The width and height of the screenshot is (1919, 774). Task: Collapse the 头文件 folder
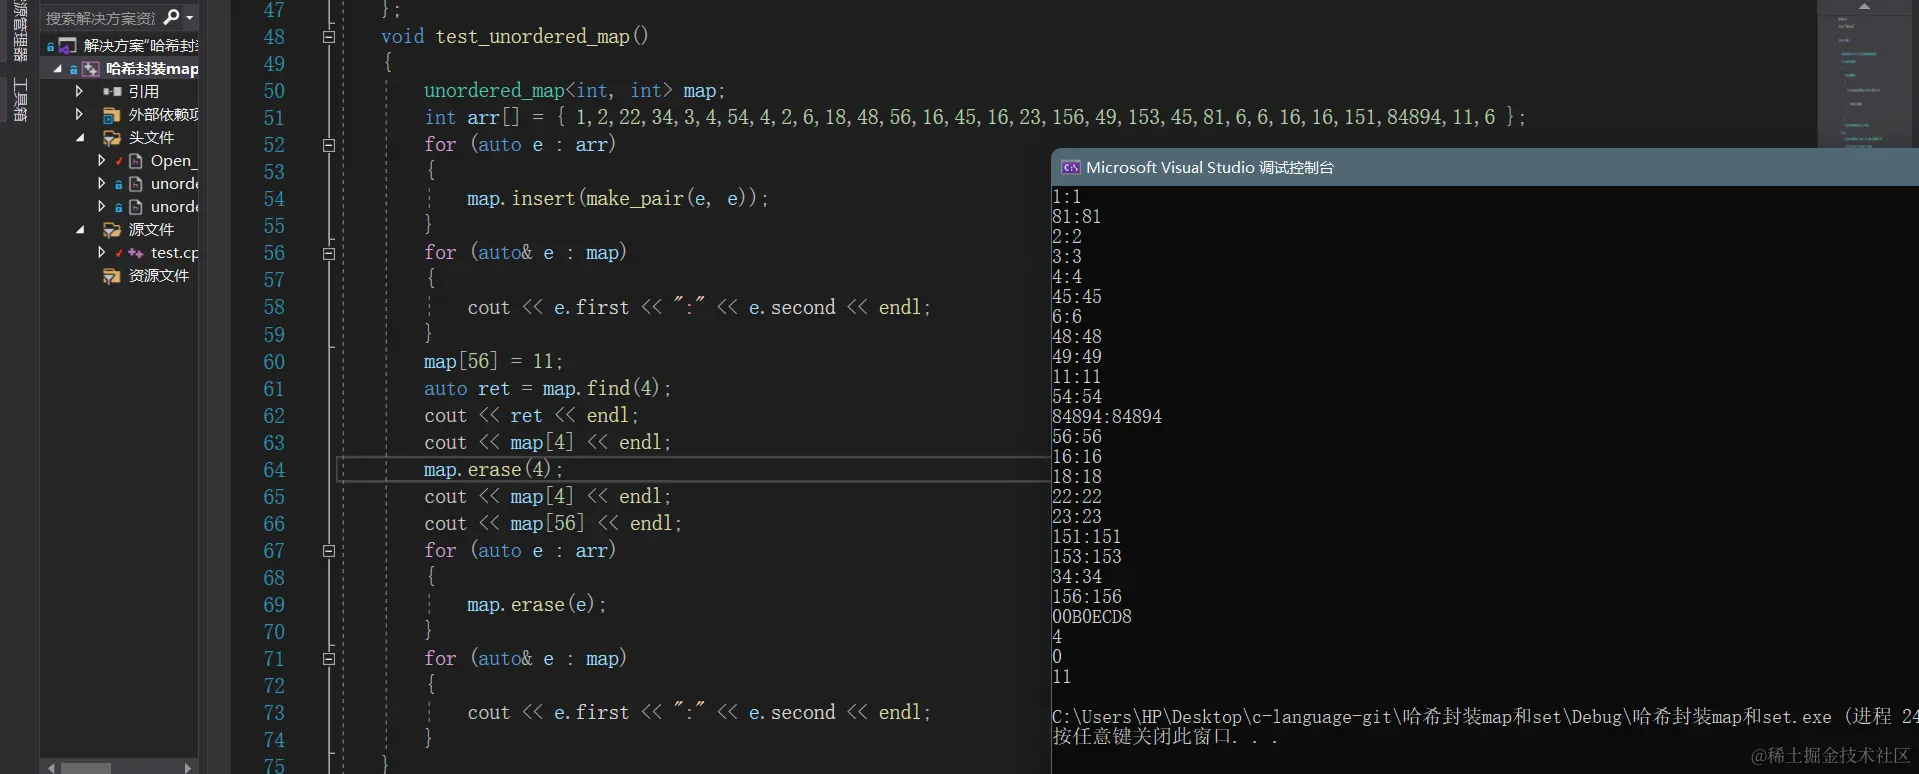[x=80, y=138]
